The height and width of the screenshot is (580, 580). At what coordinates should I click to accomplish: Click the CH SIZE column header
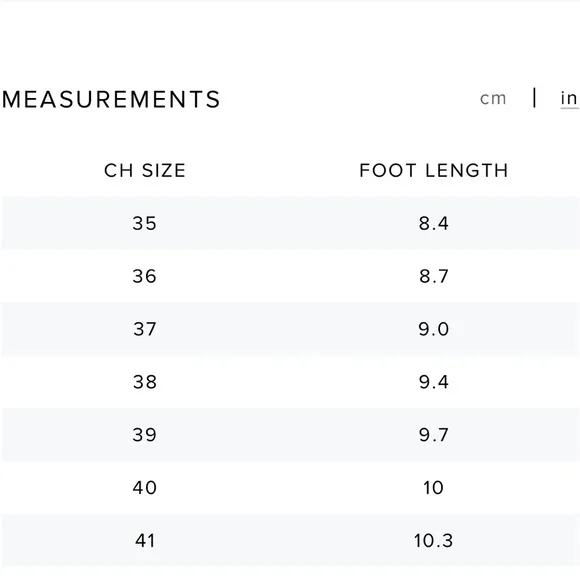click(x=145, y=171)
